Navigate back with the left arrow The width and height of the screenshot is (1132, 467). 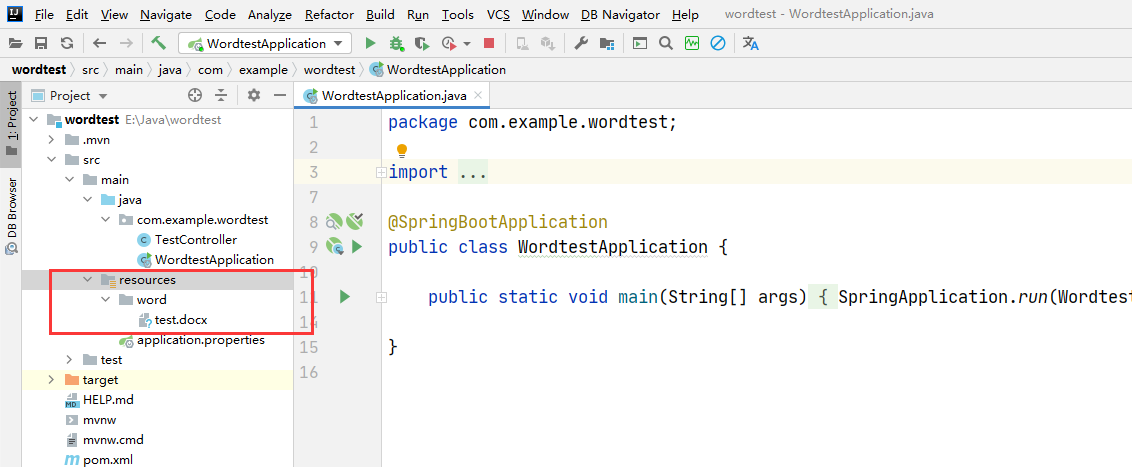pos(100,43)
